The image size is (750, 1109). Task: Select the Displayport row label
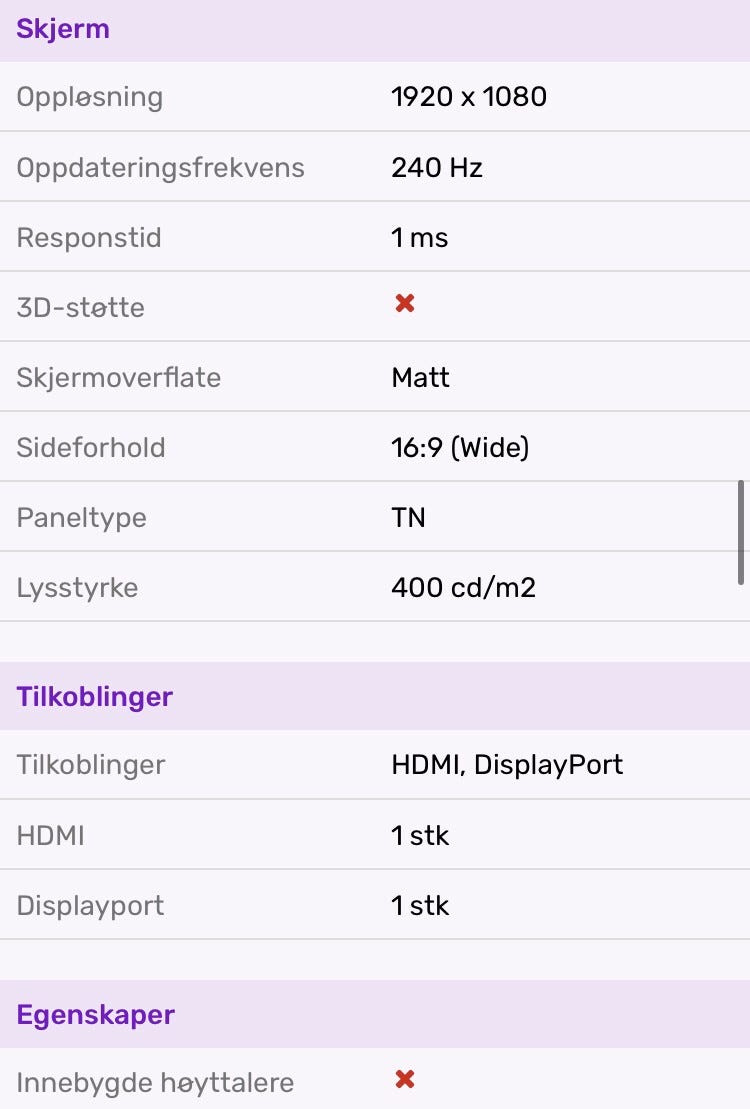coord(90,906)
